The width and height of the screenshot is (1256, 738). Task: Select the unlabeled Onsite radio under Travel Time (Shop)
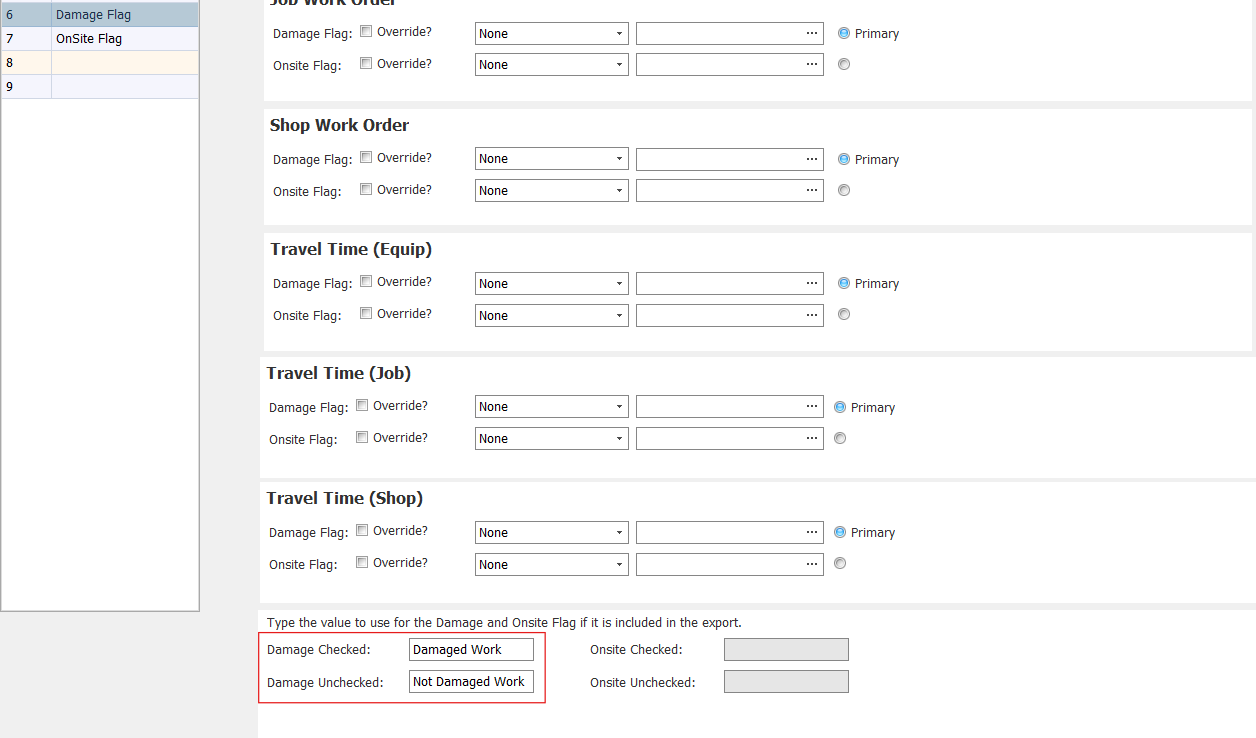[839, 563]
